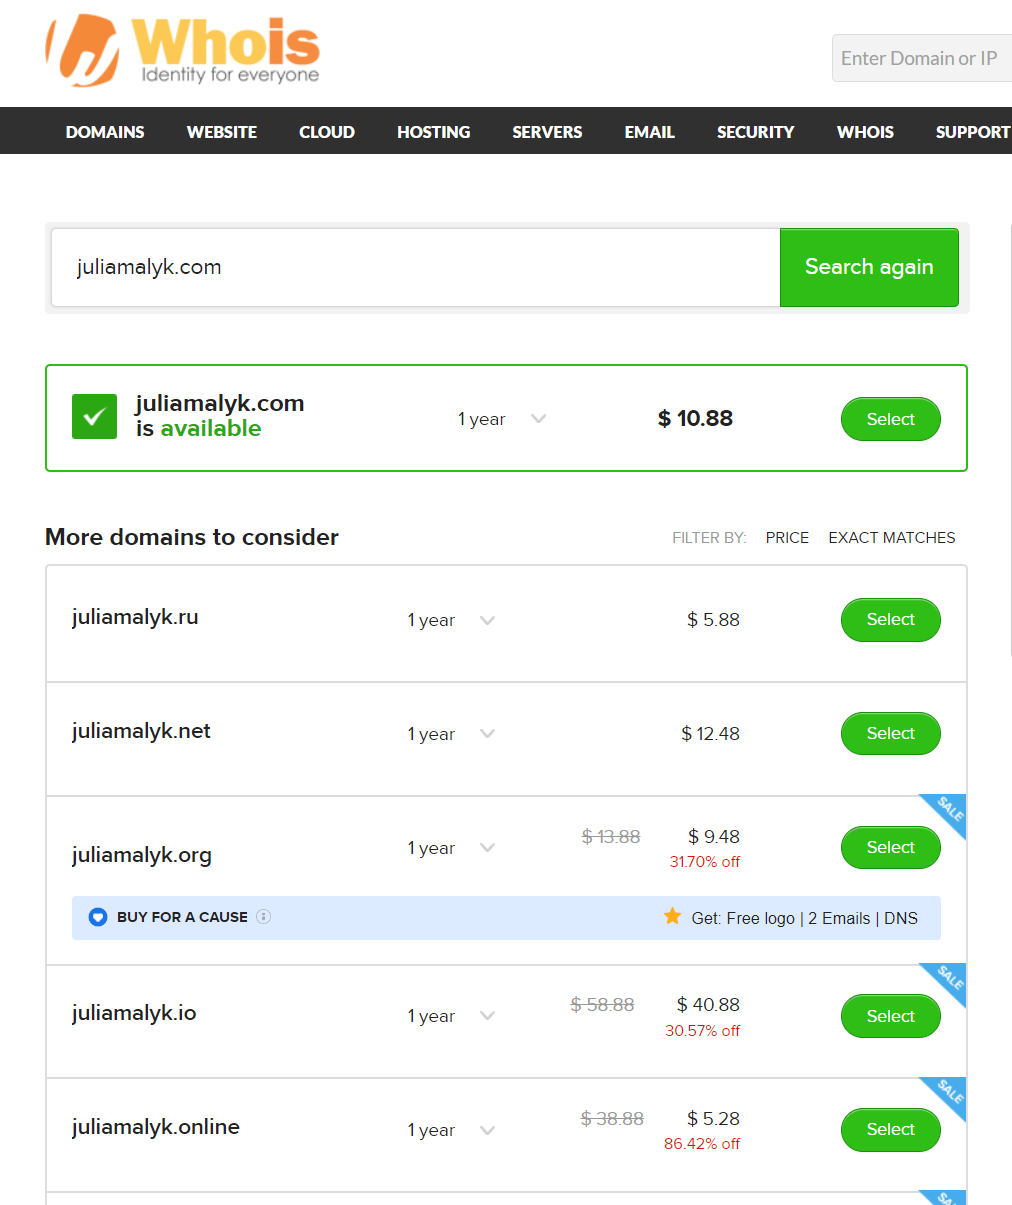Filter results by EXACT MATCHES

892,538
